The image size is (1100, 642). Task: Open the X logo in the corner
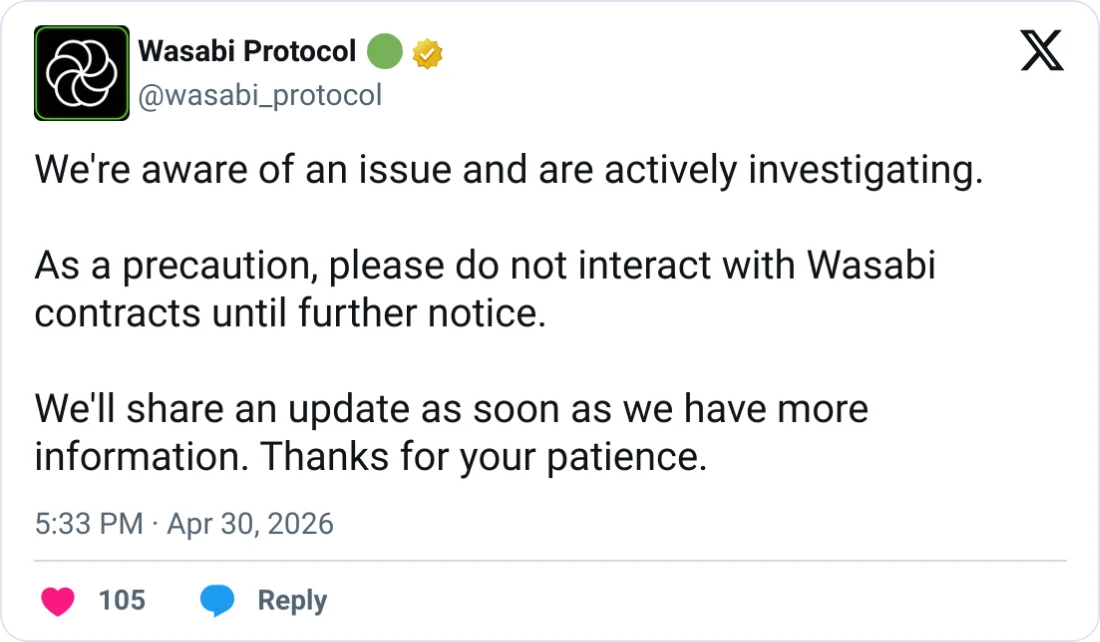click(1042, 49)
